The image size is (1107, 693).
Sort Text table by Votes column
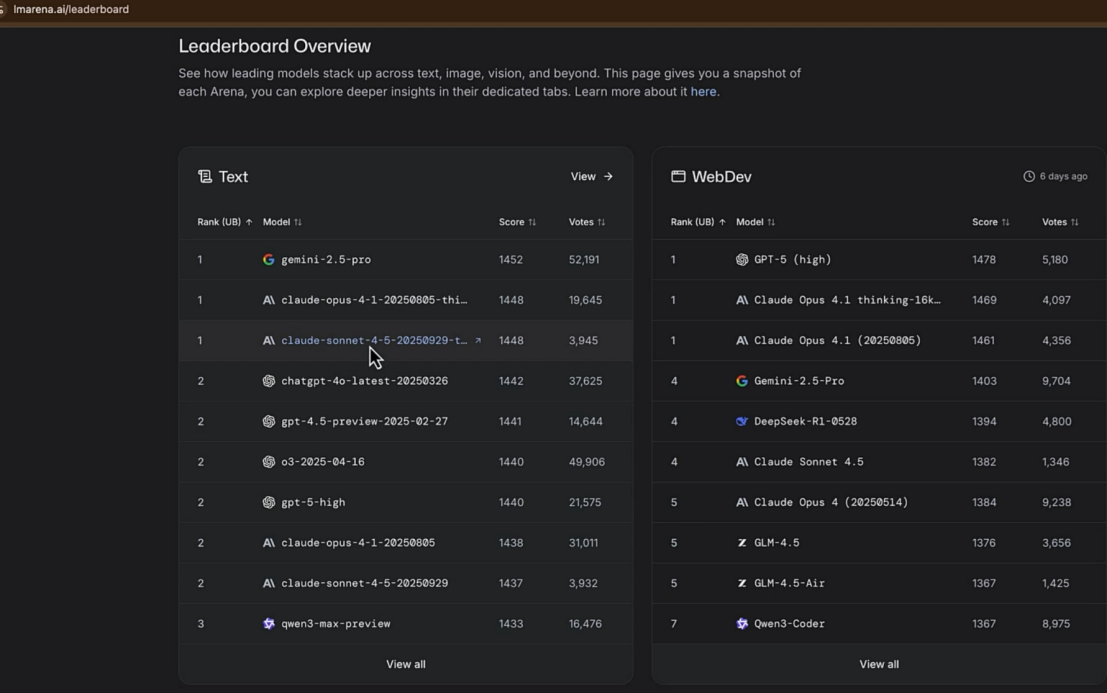point(587,222)
